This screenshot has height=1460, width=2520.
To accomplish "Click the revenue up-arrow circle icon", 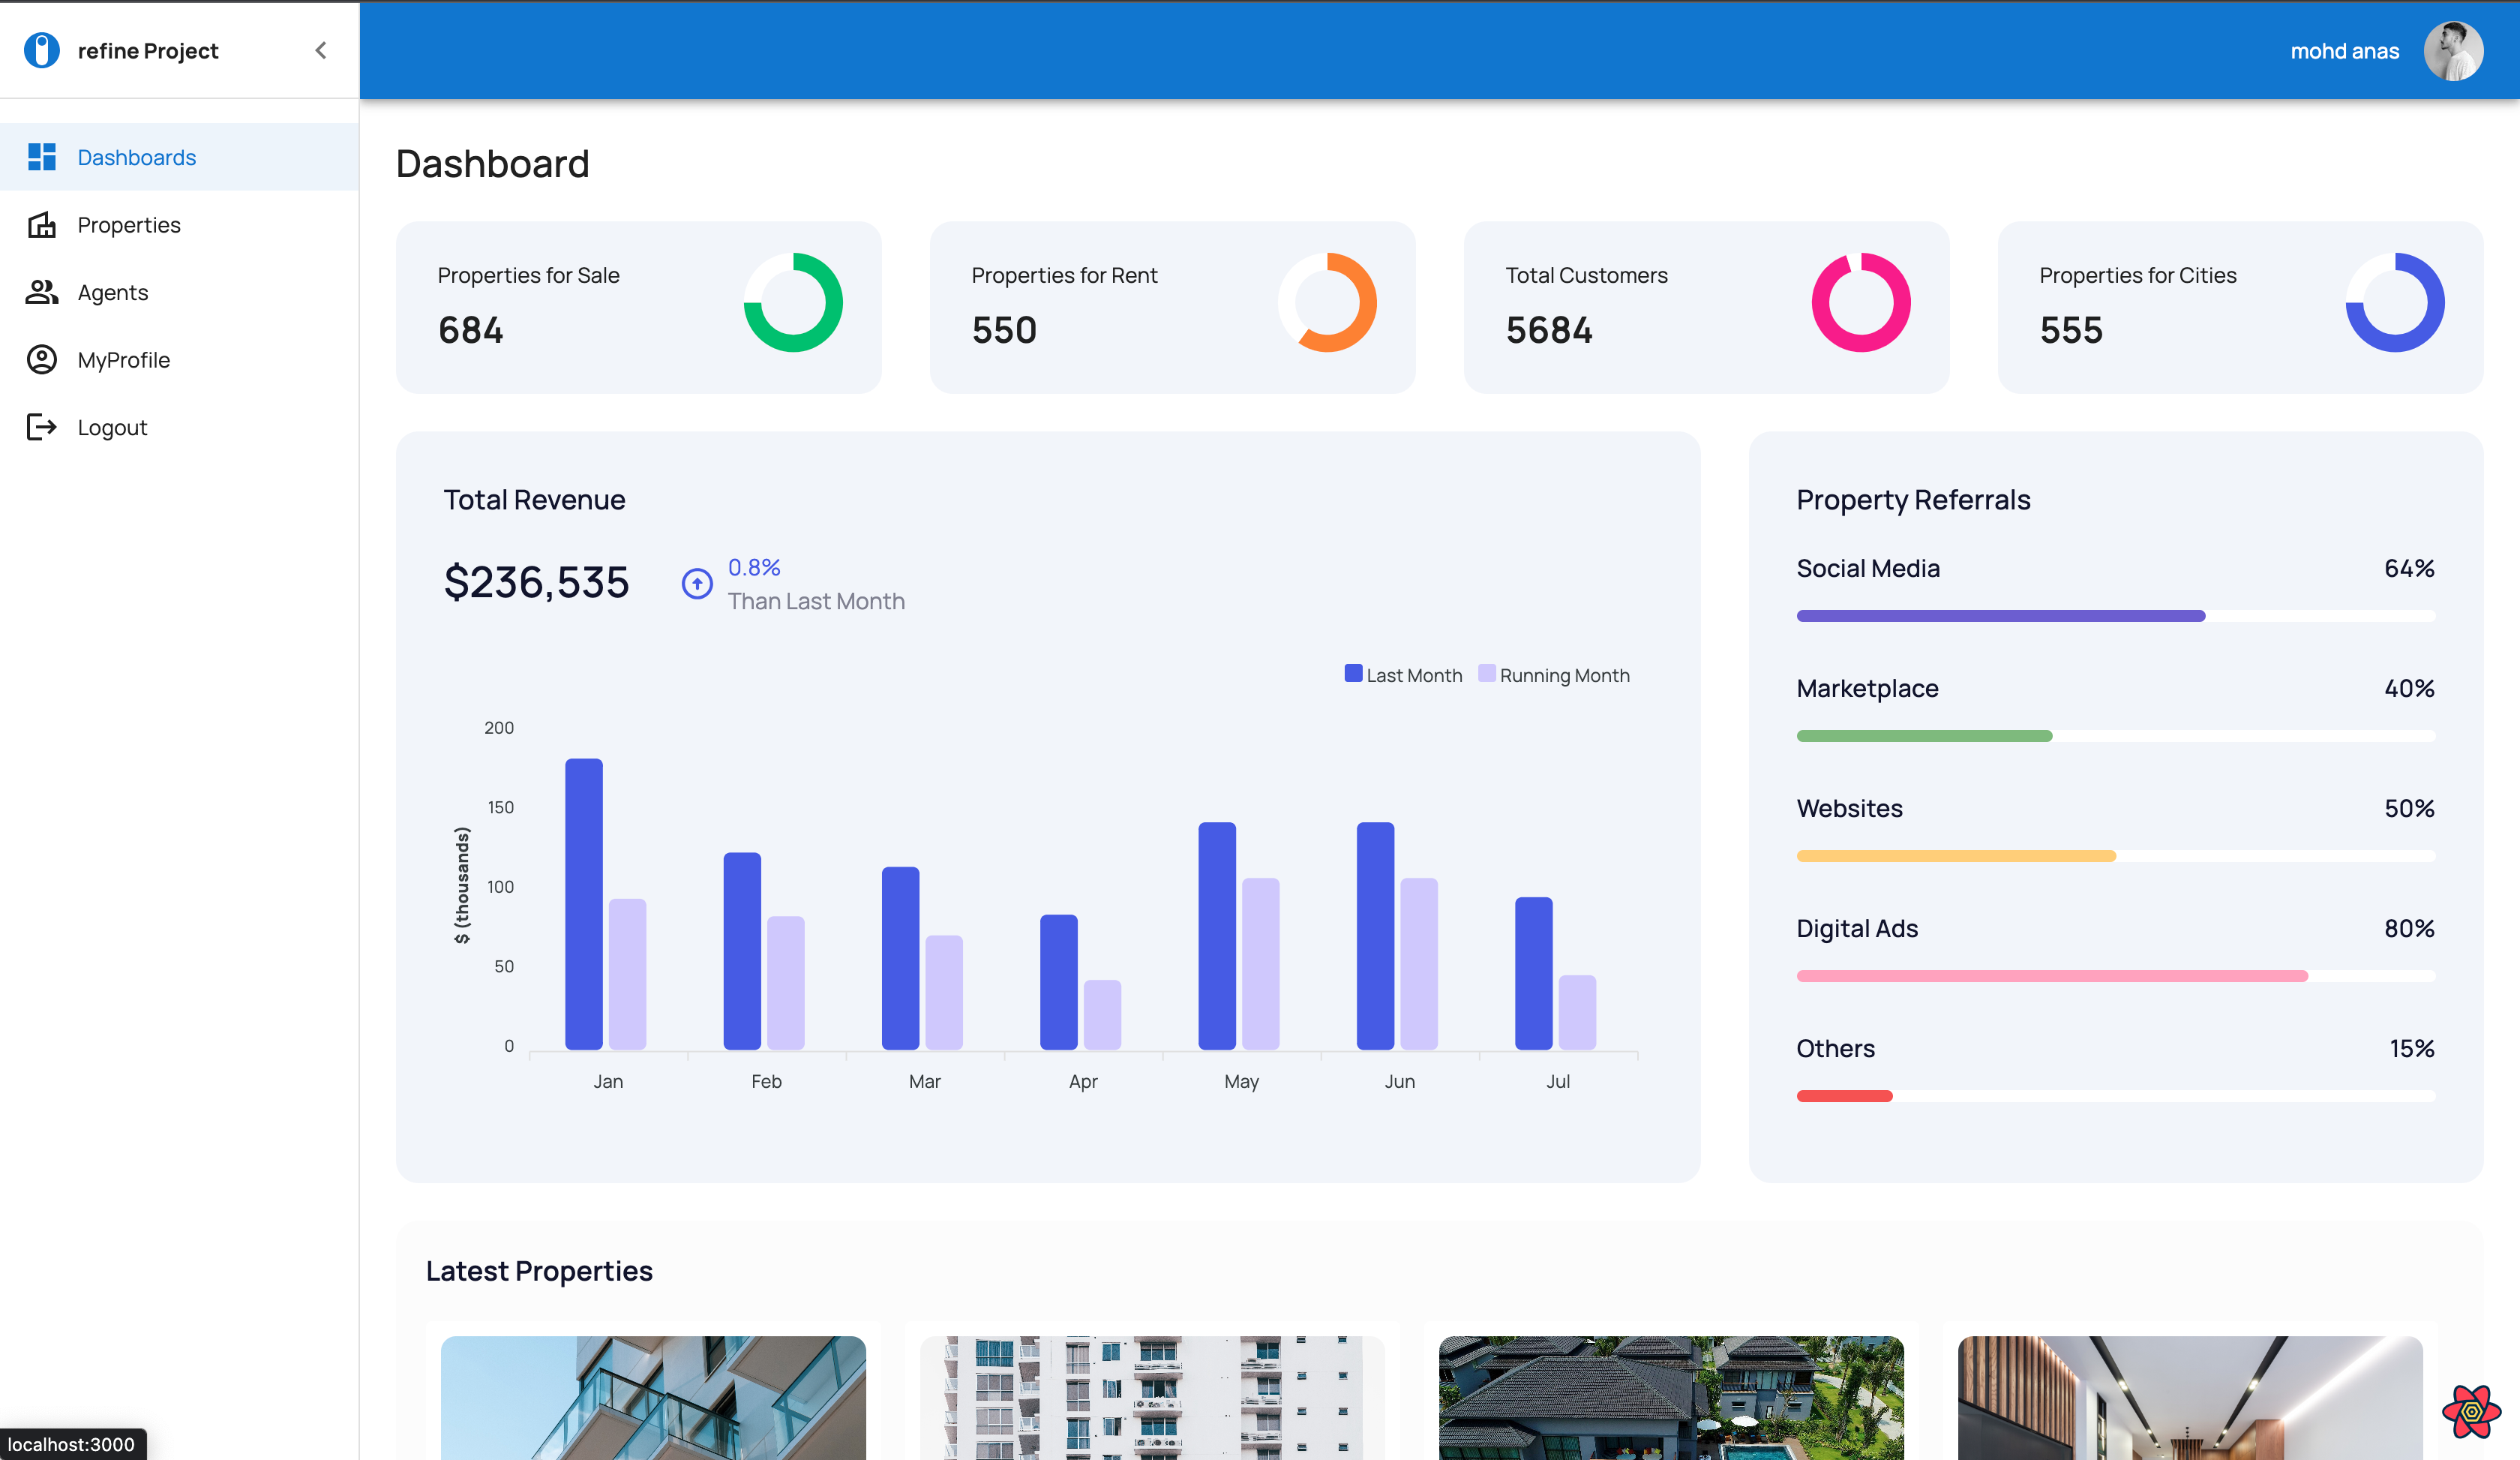I will tap(697, 583).
